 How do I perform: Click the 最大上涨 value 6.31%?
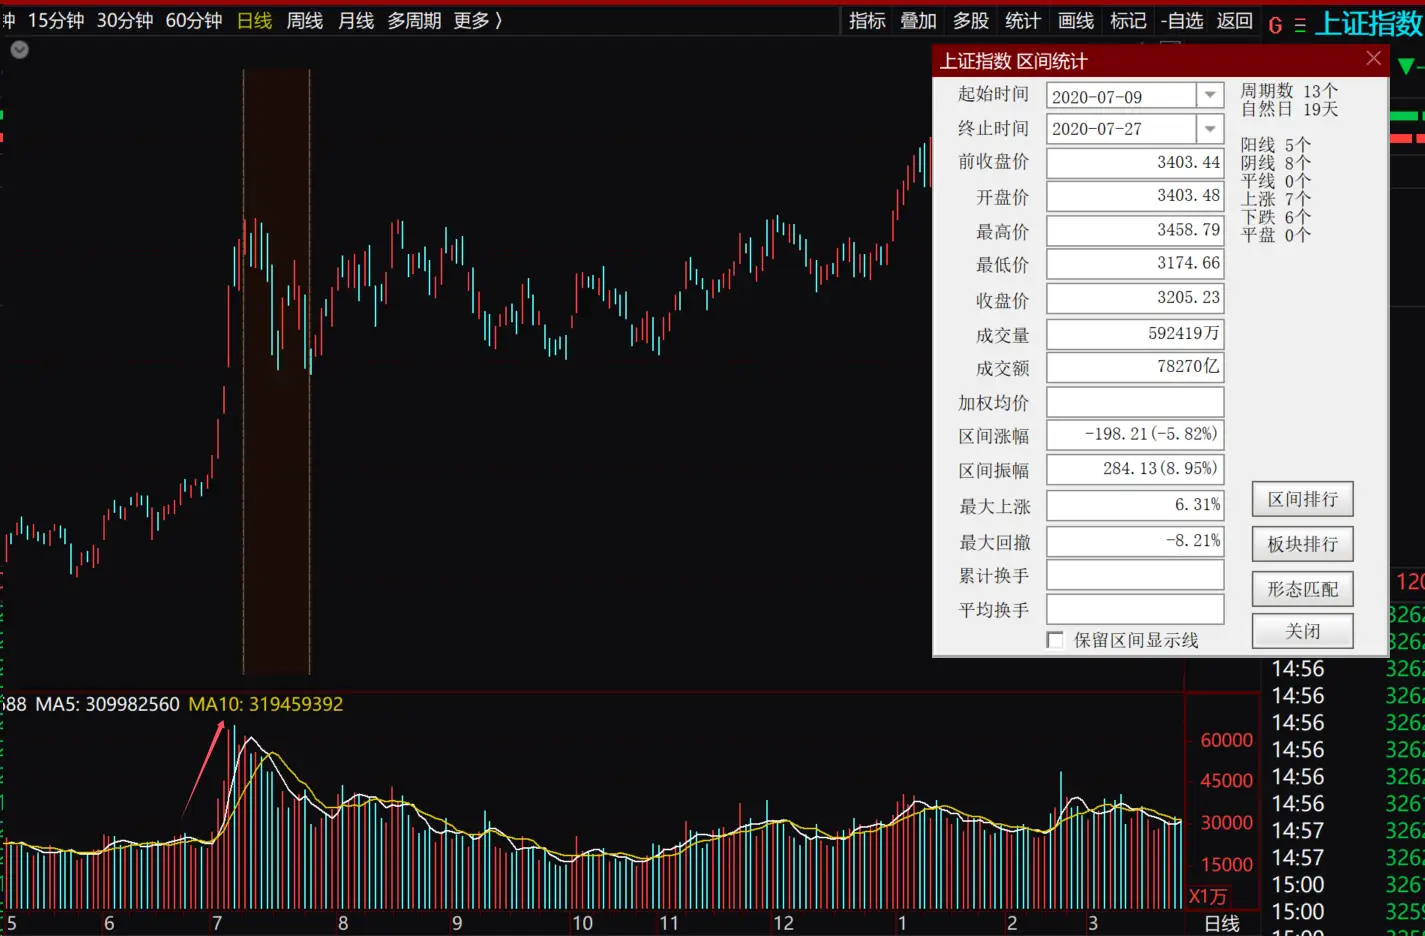click(1135, 506)
